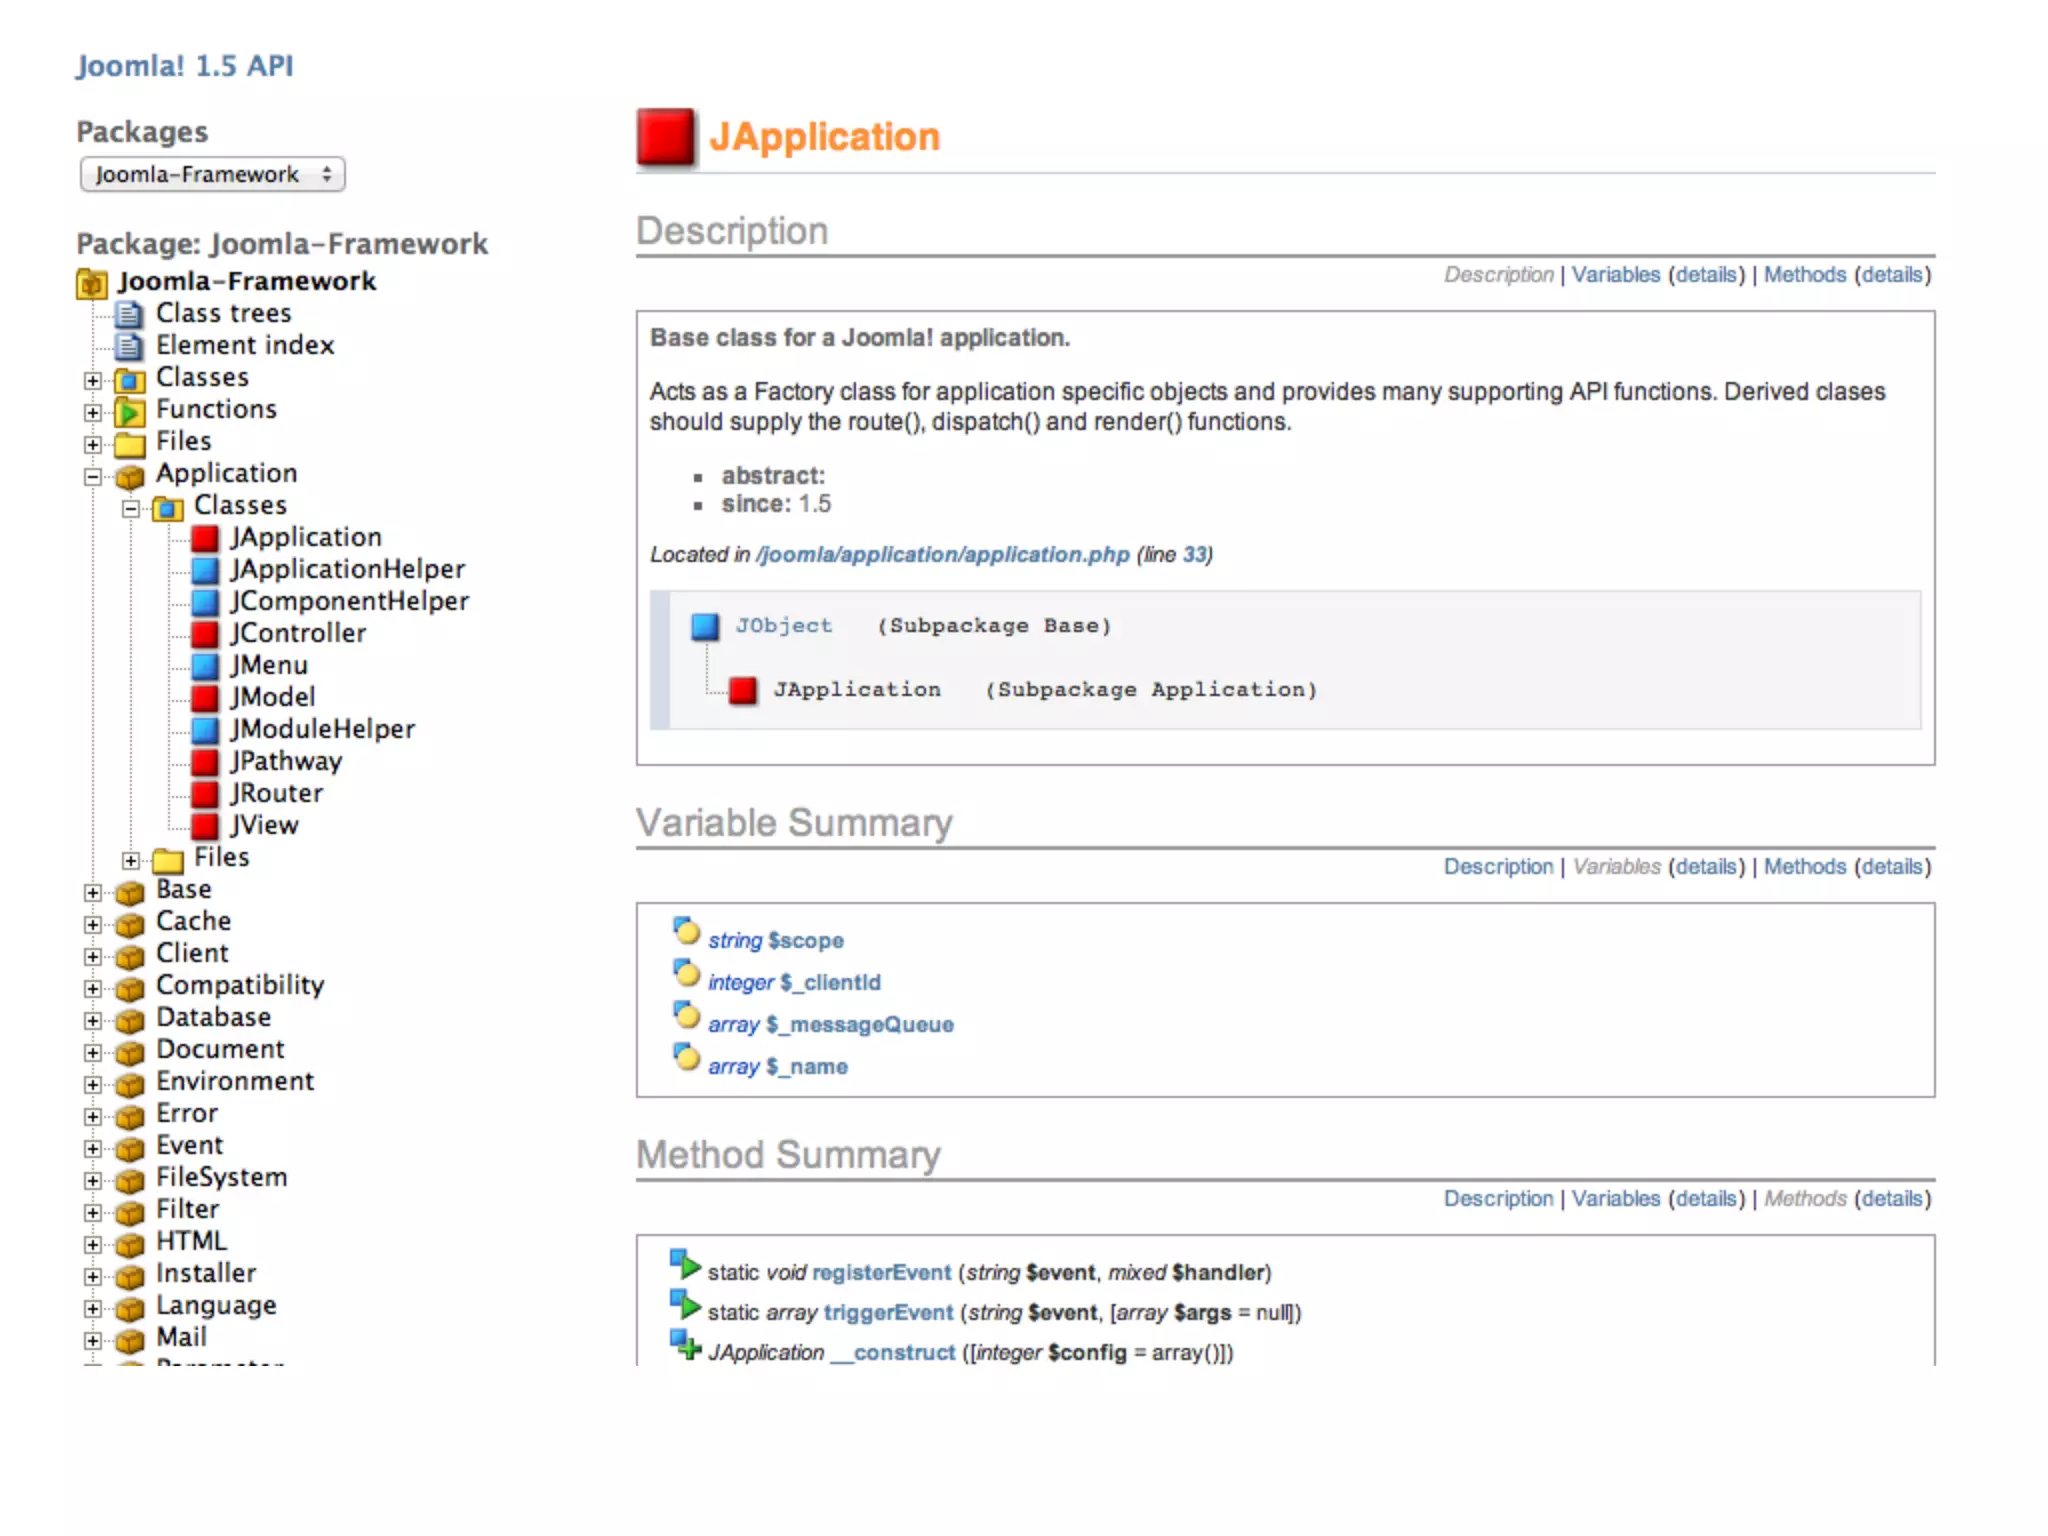The image size is (2048, 1536).
Task: Click the Database package box icon
Action: 129,1020
